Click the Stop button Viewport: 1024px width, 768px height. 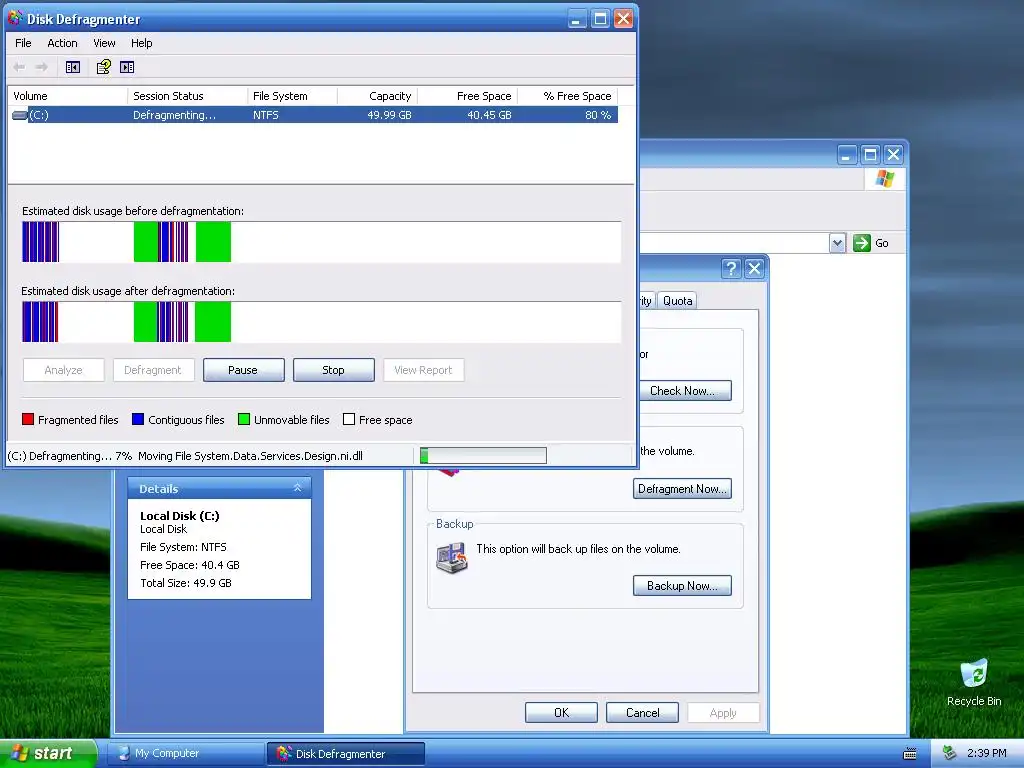334,370
